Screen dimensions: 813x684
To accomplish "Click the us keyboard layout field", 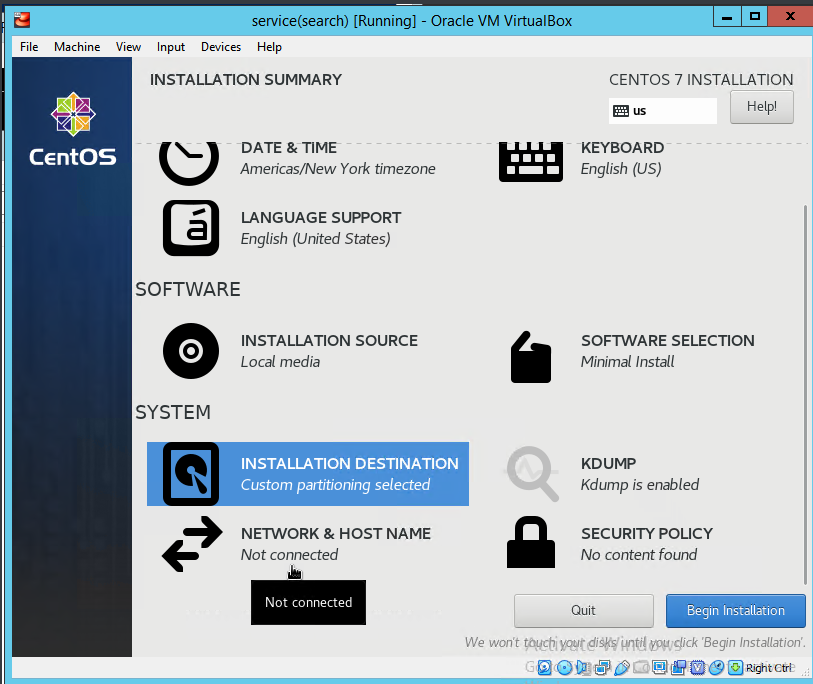I will [663, 111].
